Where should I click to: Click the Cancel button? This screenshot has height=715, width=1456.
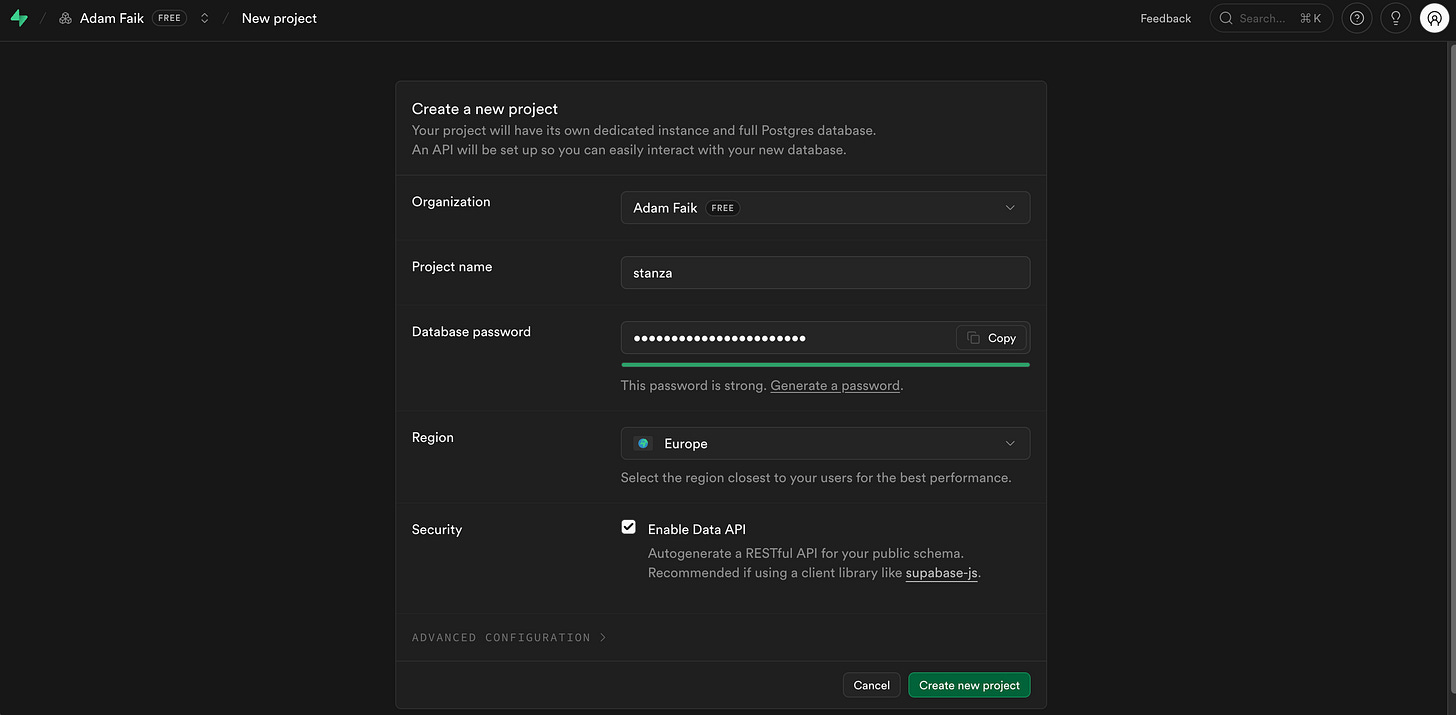click(870, 685)
